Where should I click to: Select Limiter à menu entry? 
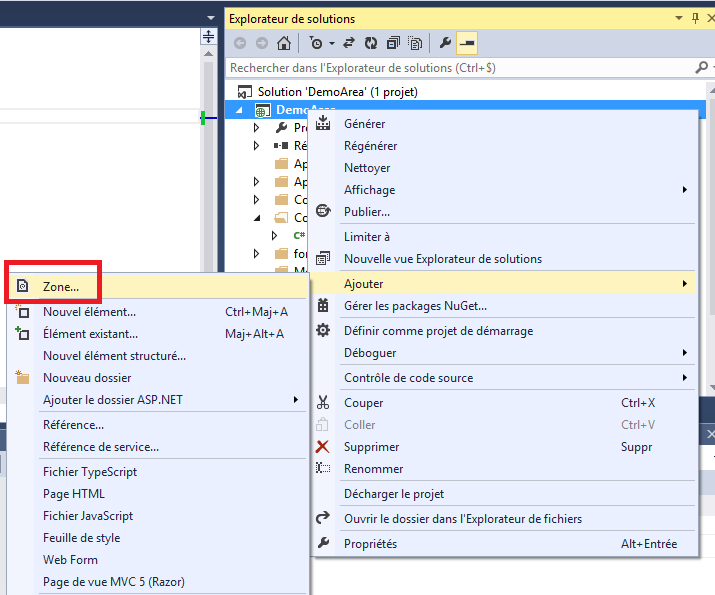[504, 237]
